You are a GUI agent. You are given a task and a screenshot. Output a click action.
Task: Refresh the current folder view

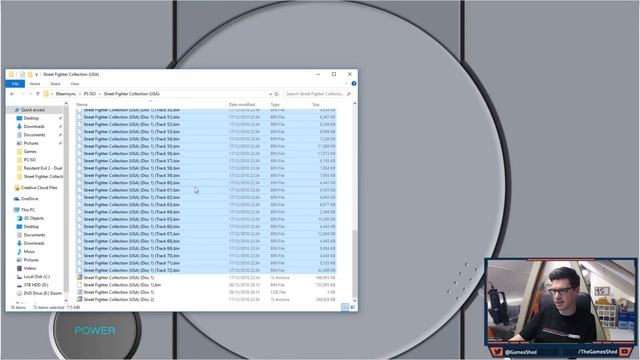pyautogui.click(x=277, y=94)
